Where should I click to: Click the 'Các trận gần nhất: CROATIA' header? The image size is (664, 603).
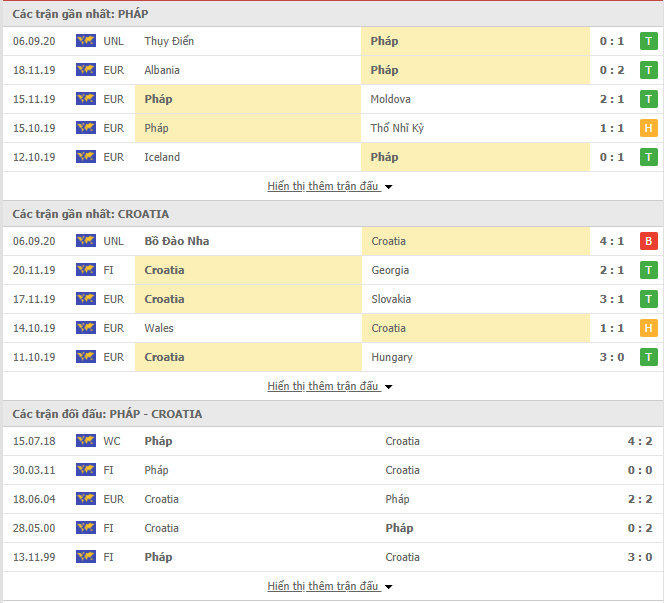pos(91,214)
